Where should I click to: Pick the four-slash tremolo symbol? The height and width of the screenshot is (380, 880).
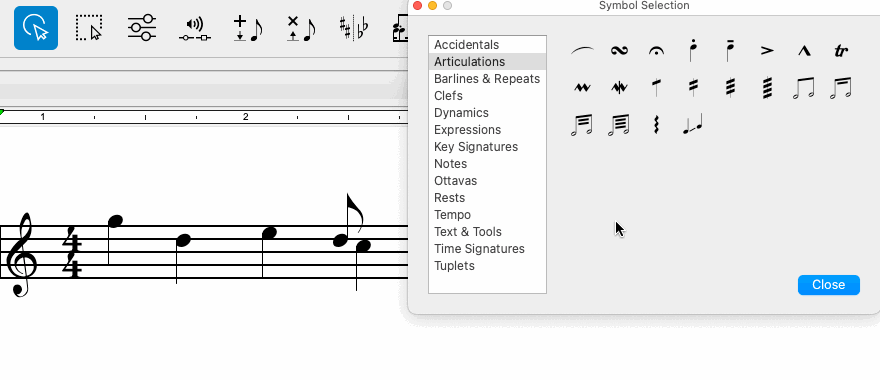[x=767, y=88]
